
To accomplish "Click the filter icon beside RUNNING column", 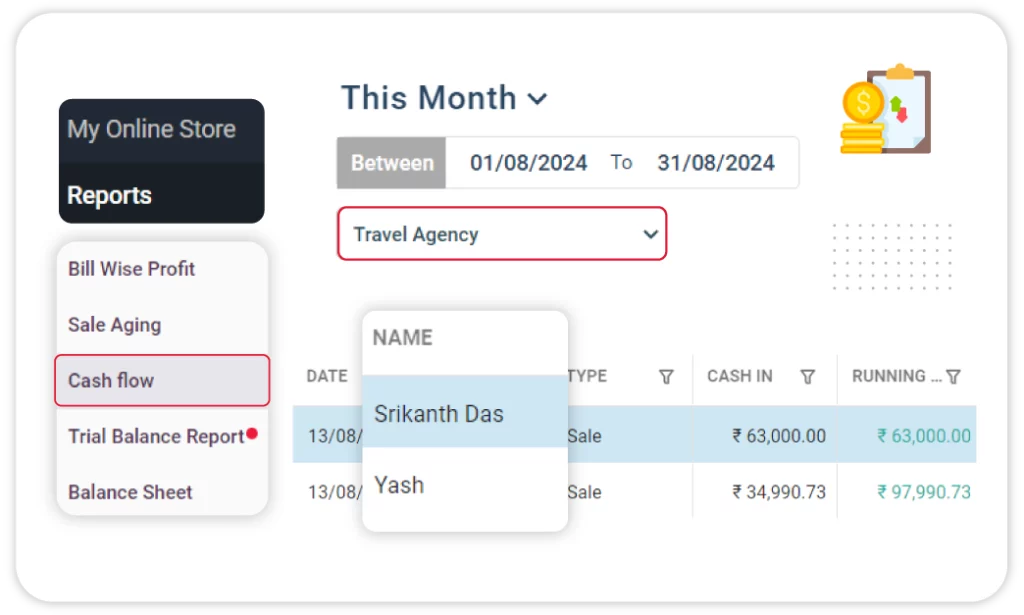I will pos(953,377).
